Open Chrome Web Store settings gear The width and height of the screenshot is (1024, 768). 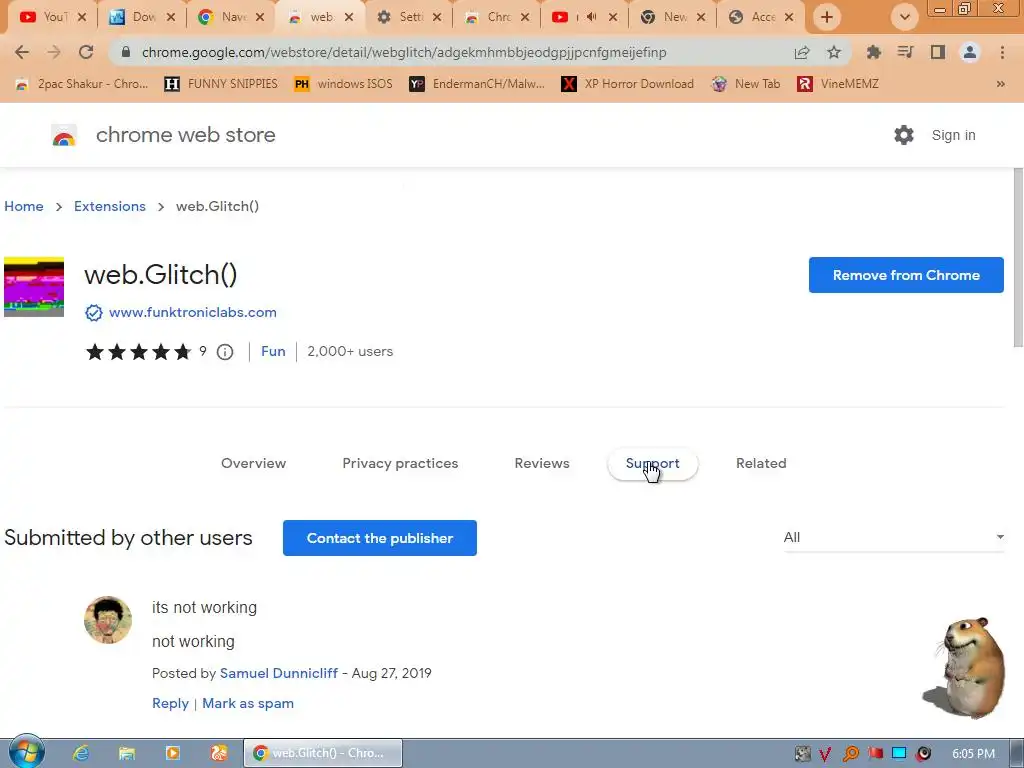[904, 135]
